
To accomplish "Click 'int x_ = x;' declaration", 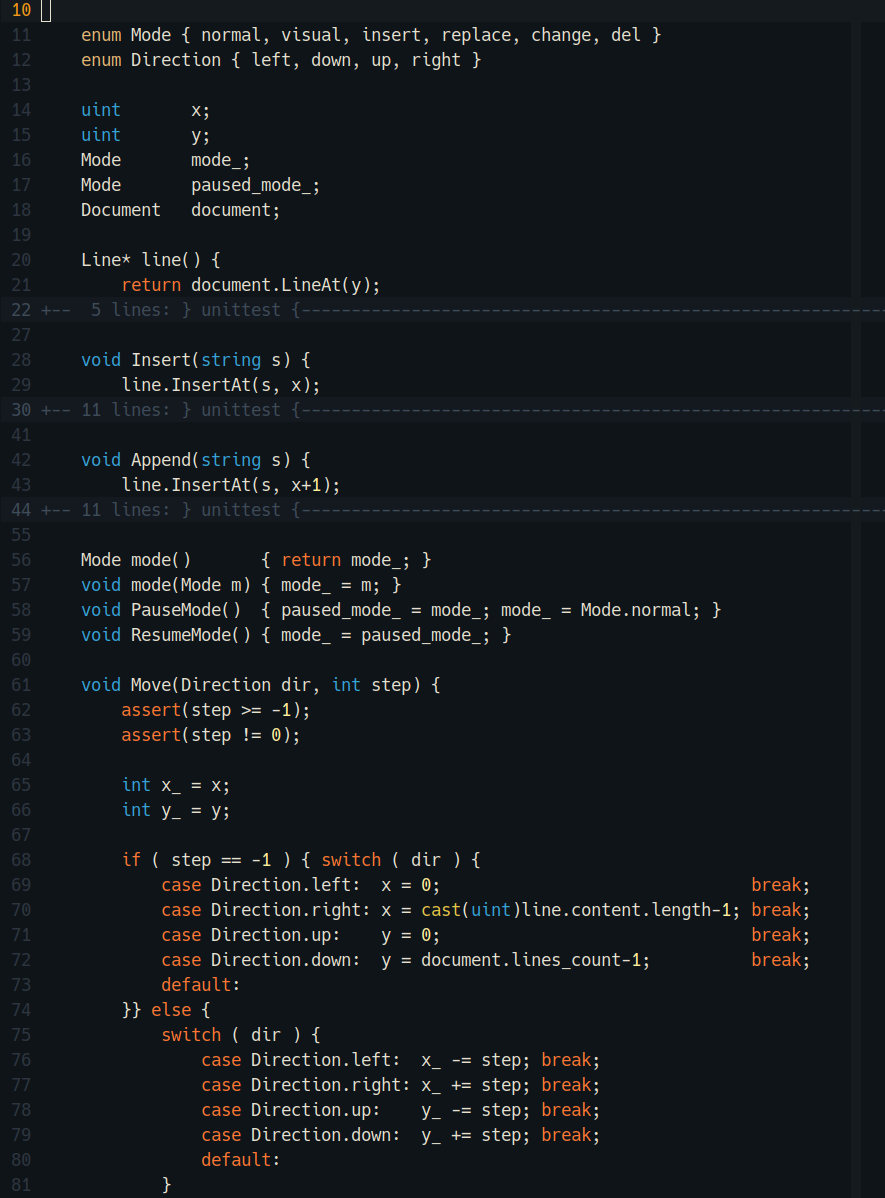I will 176,785.
